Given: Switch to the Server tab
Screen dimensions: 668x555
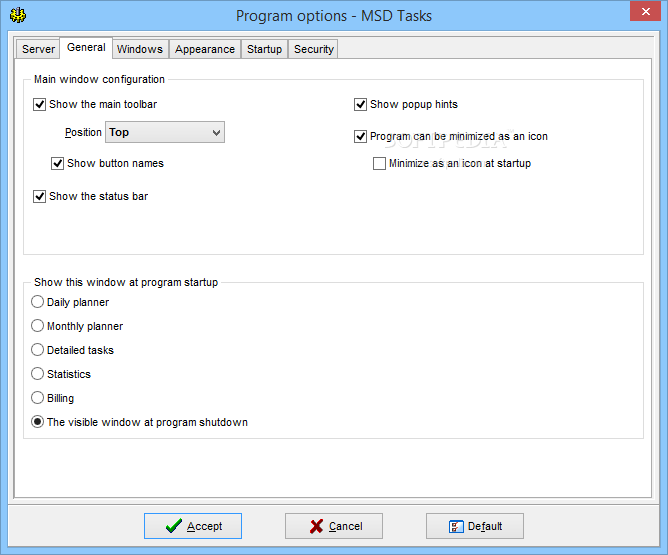Looking at the screenshot, I should click(x=38, y=49).
